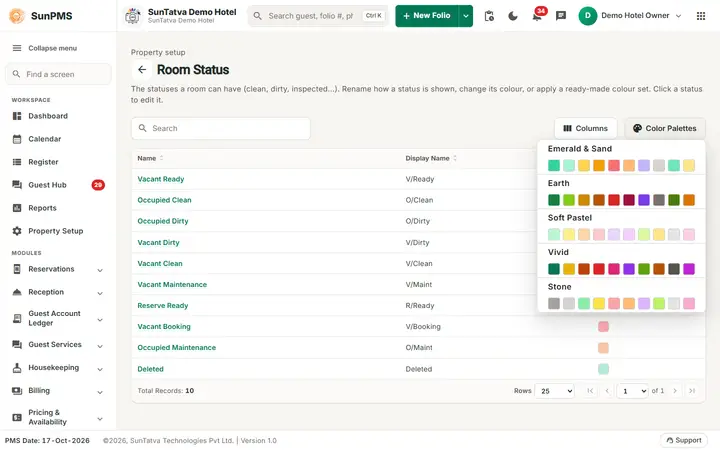Sort by the Display Name column arrows
Viewport: 720px width, 450px height.
point(455,158)
